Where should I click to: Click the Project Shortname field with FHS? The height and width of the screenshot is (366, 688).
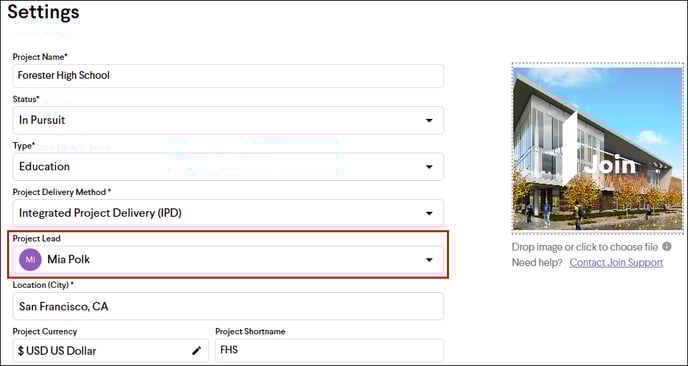click(329, 350)
